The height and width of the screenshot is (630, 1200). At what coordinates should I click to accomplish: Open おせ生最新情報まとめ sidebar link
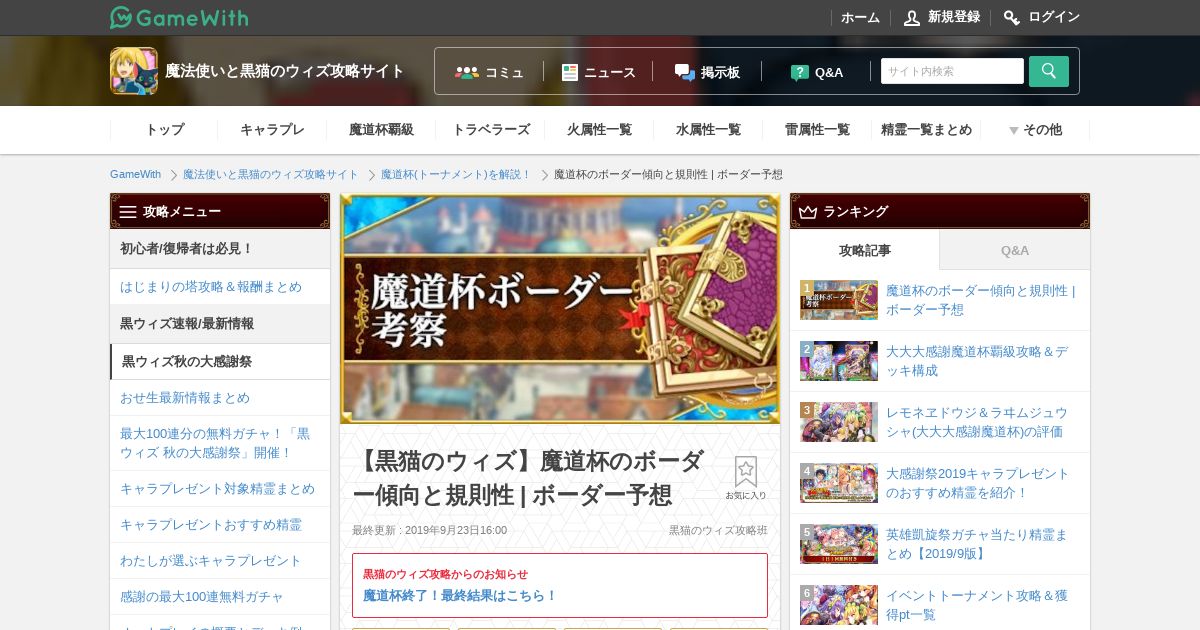pos(220,398)
